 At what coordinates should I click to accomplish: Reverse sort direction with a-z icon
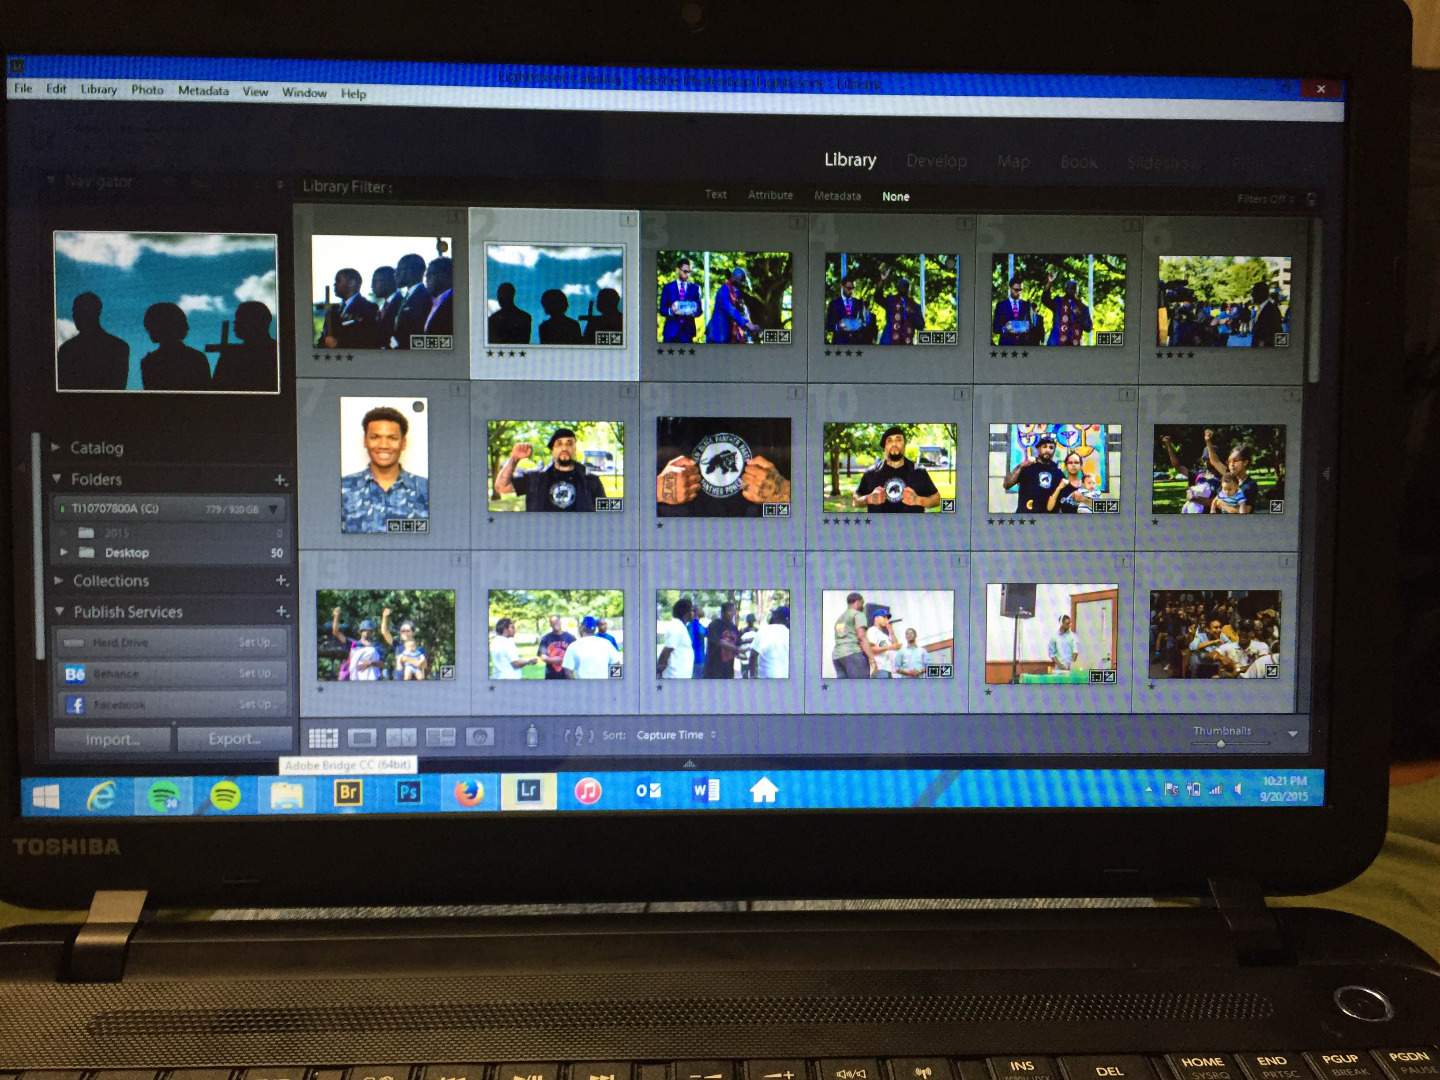coord(579,736)
